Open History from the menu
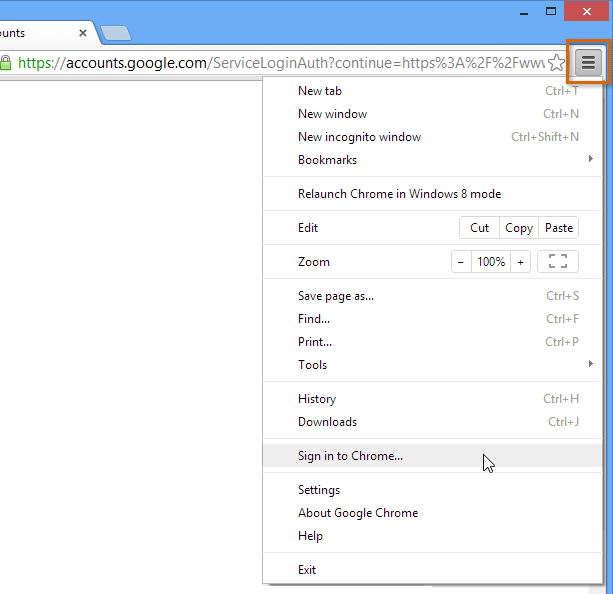The height and width of the screenshot is (594, 613). tap(432, 398)
